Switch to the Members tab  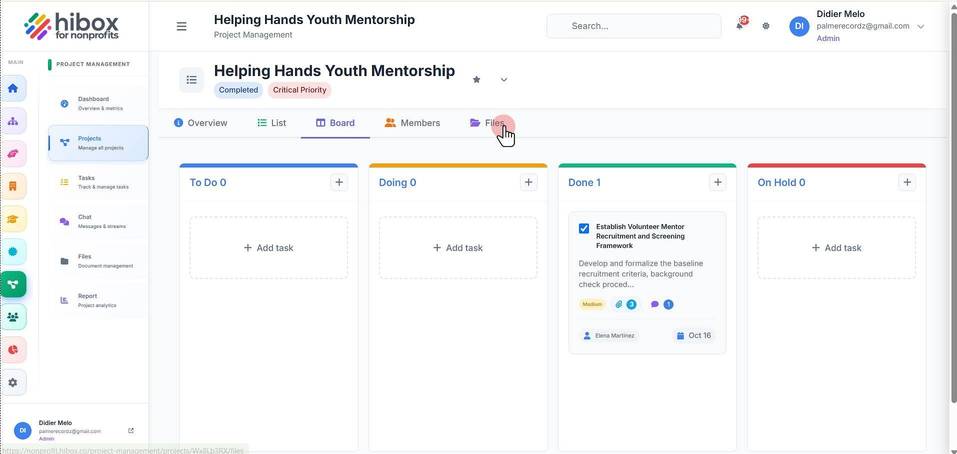tap(412, 123)
